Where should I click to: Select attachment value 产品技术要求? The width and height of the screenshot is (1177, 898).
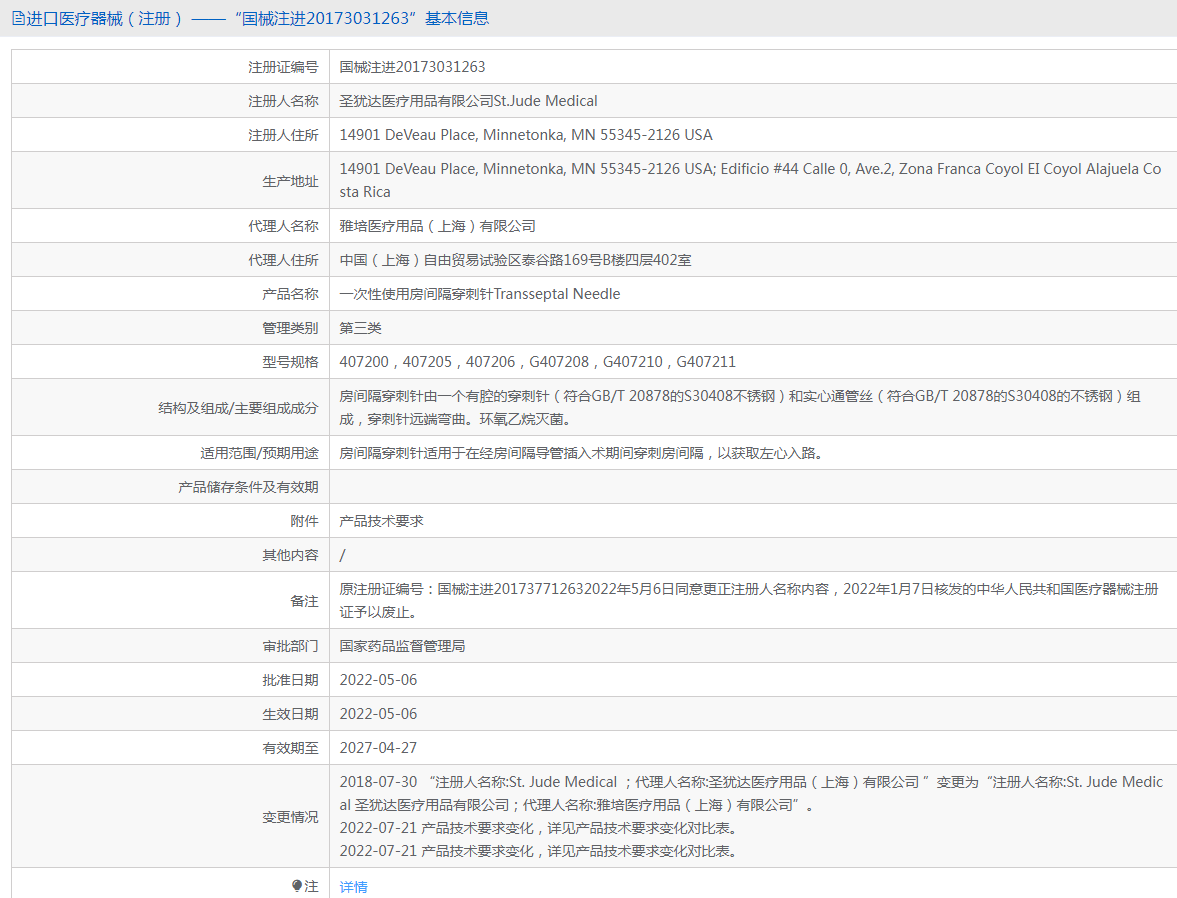381,521
